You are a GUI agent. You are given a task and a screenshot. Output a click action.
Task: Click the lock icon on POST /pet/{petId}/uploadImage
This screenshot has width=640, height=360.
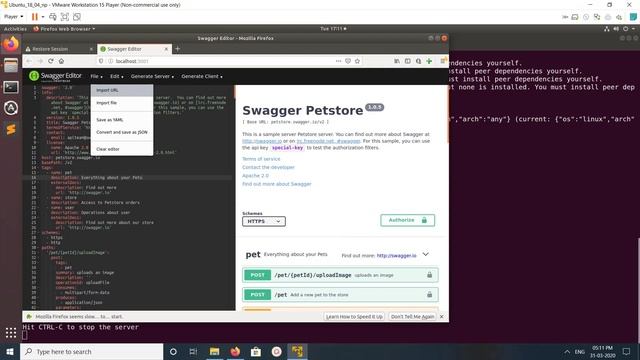(429, 275)
